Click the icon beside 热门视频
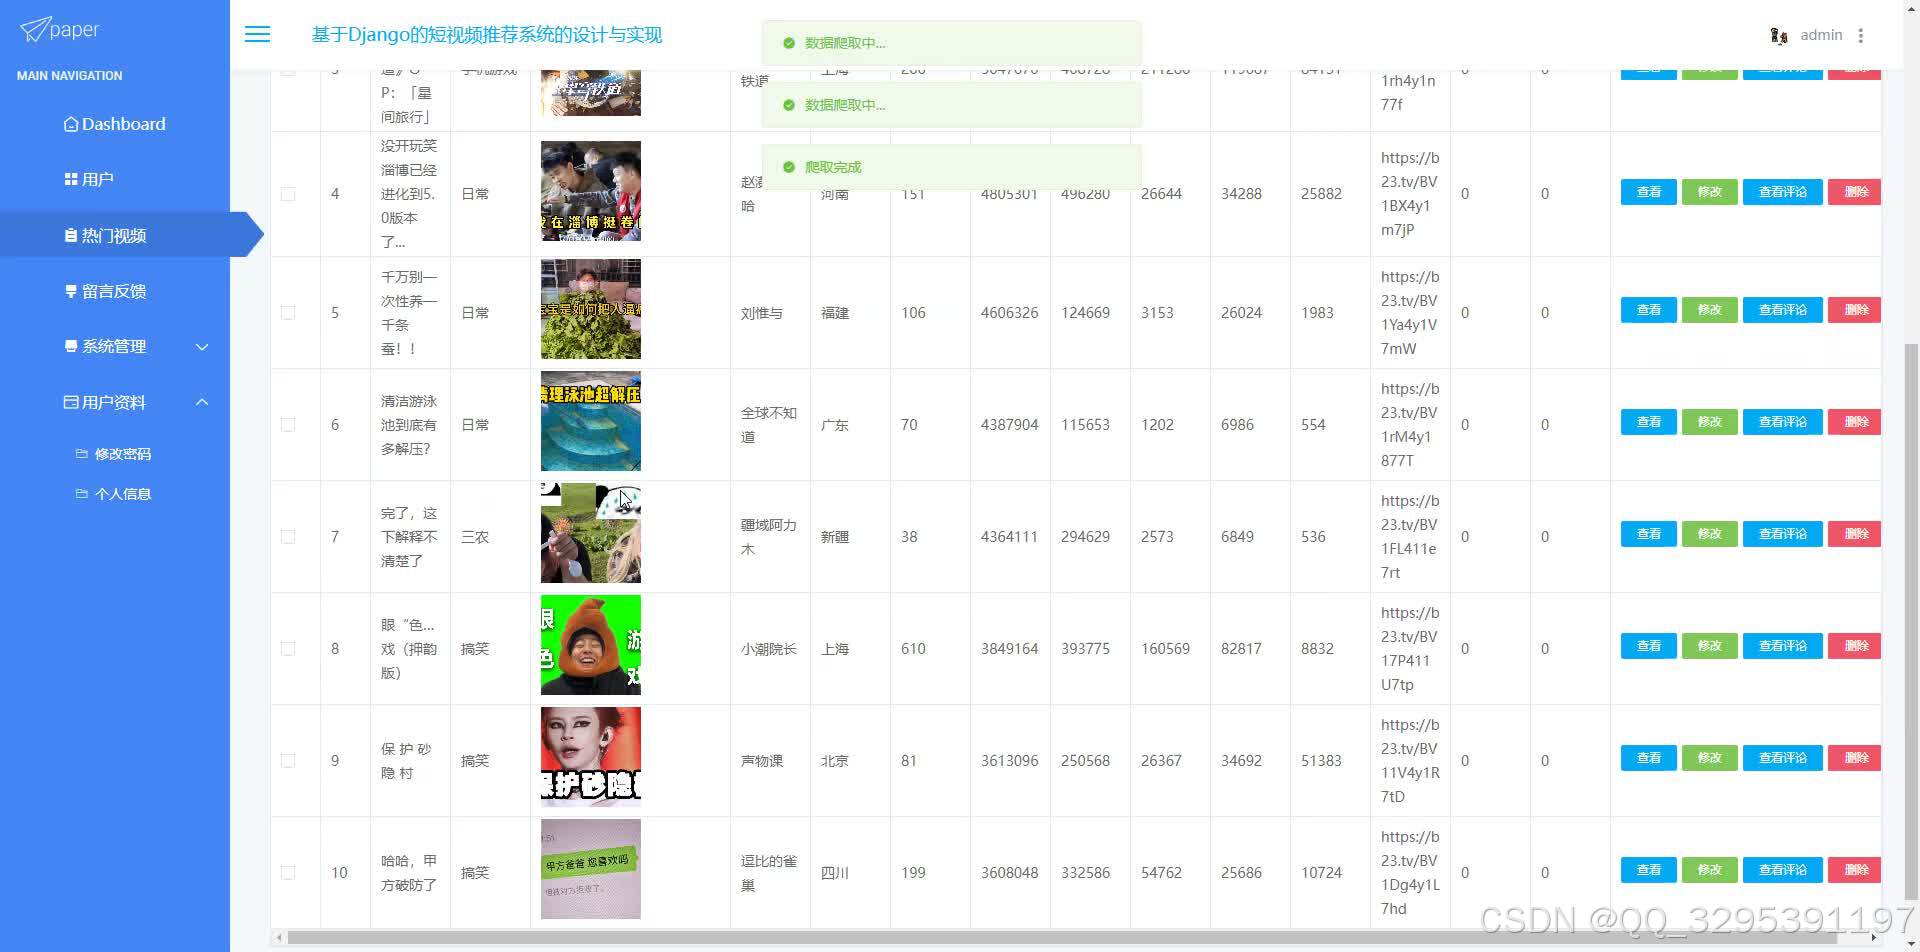This screenshot has height=952, width=1920. (x=71, y=235)
